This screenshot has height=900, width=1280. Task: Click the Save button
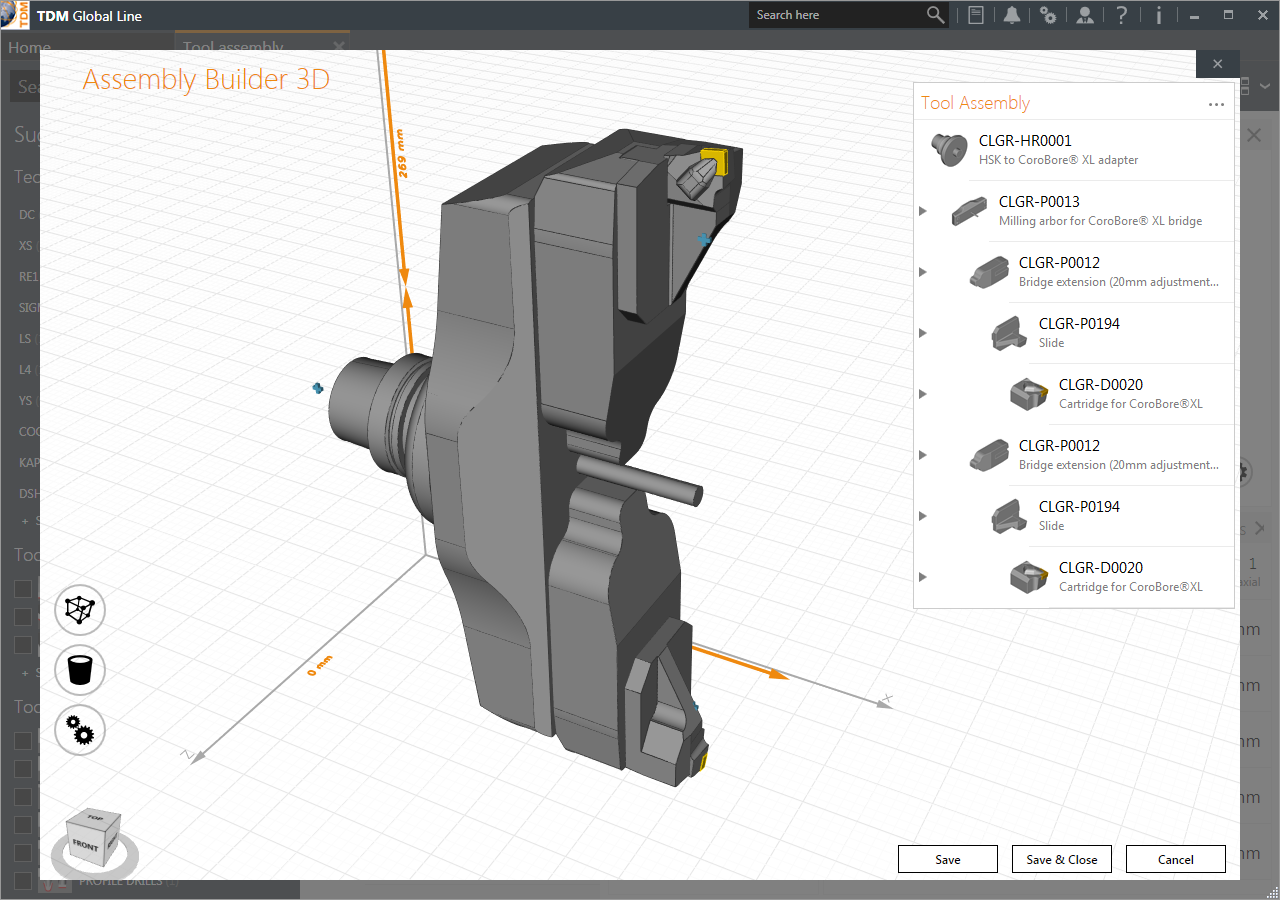coord(948,859)
